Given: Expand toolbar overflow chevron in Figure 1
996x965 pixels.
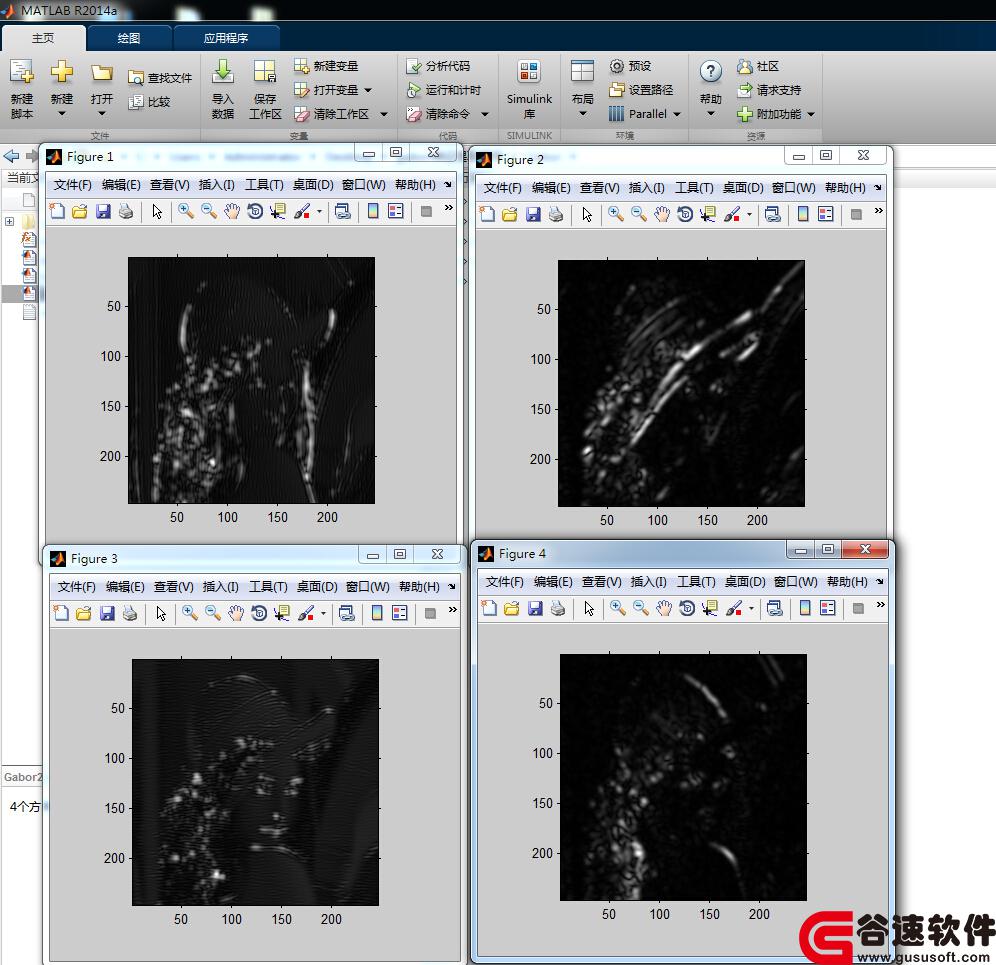Looking at the screenshot, I should (x=449, y=208).
